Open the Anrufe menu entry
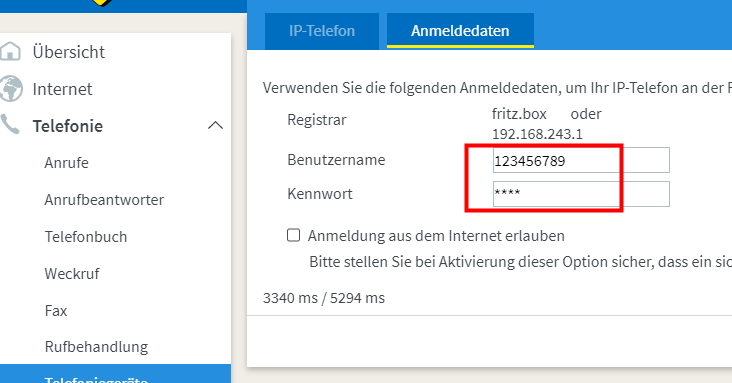The width and height of the screenshot is (732, 383). point(66,163)
